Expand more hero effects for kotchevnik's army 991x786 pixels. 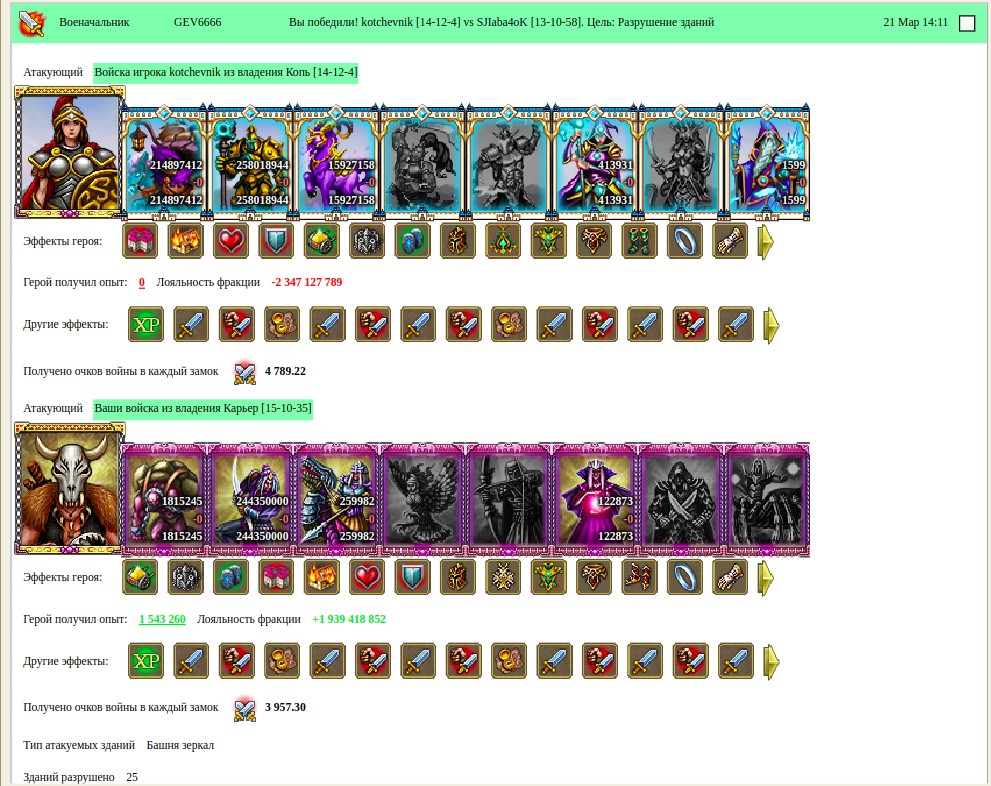point(765,241)
